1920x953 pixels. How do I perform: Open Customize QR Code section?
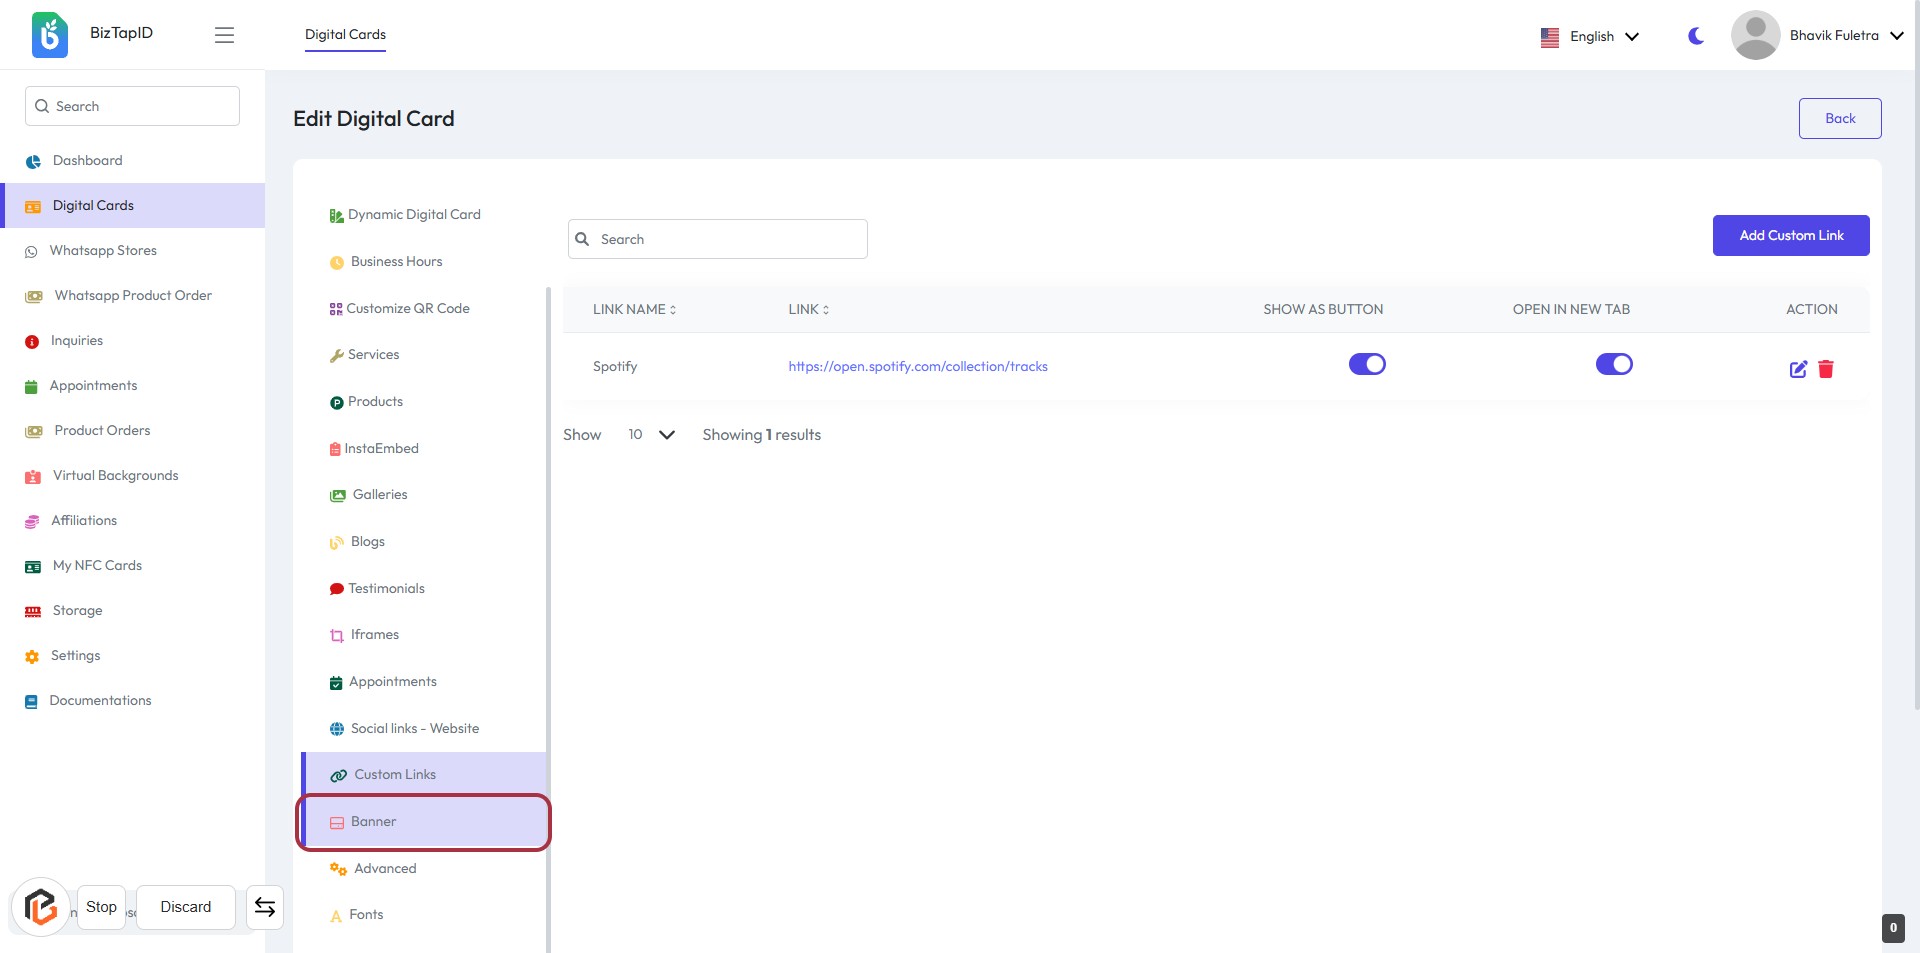[x=407, y=308]
